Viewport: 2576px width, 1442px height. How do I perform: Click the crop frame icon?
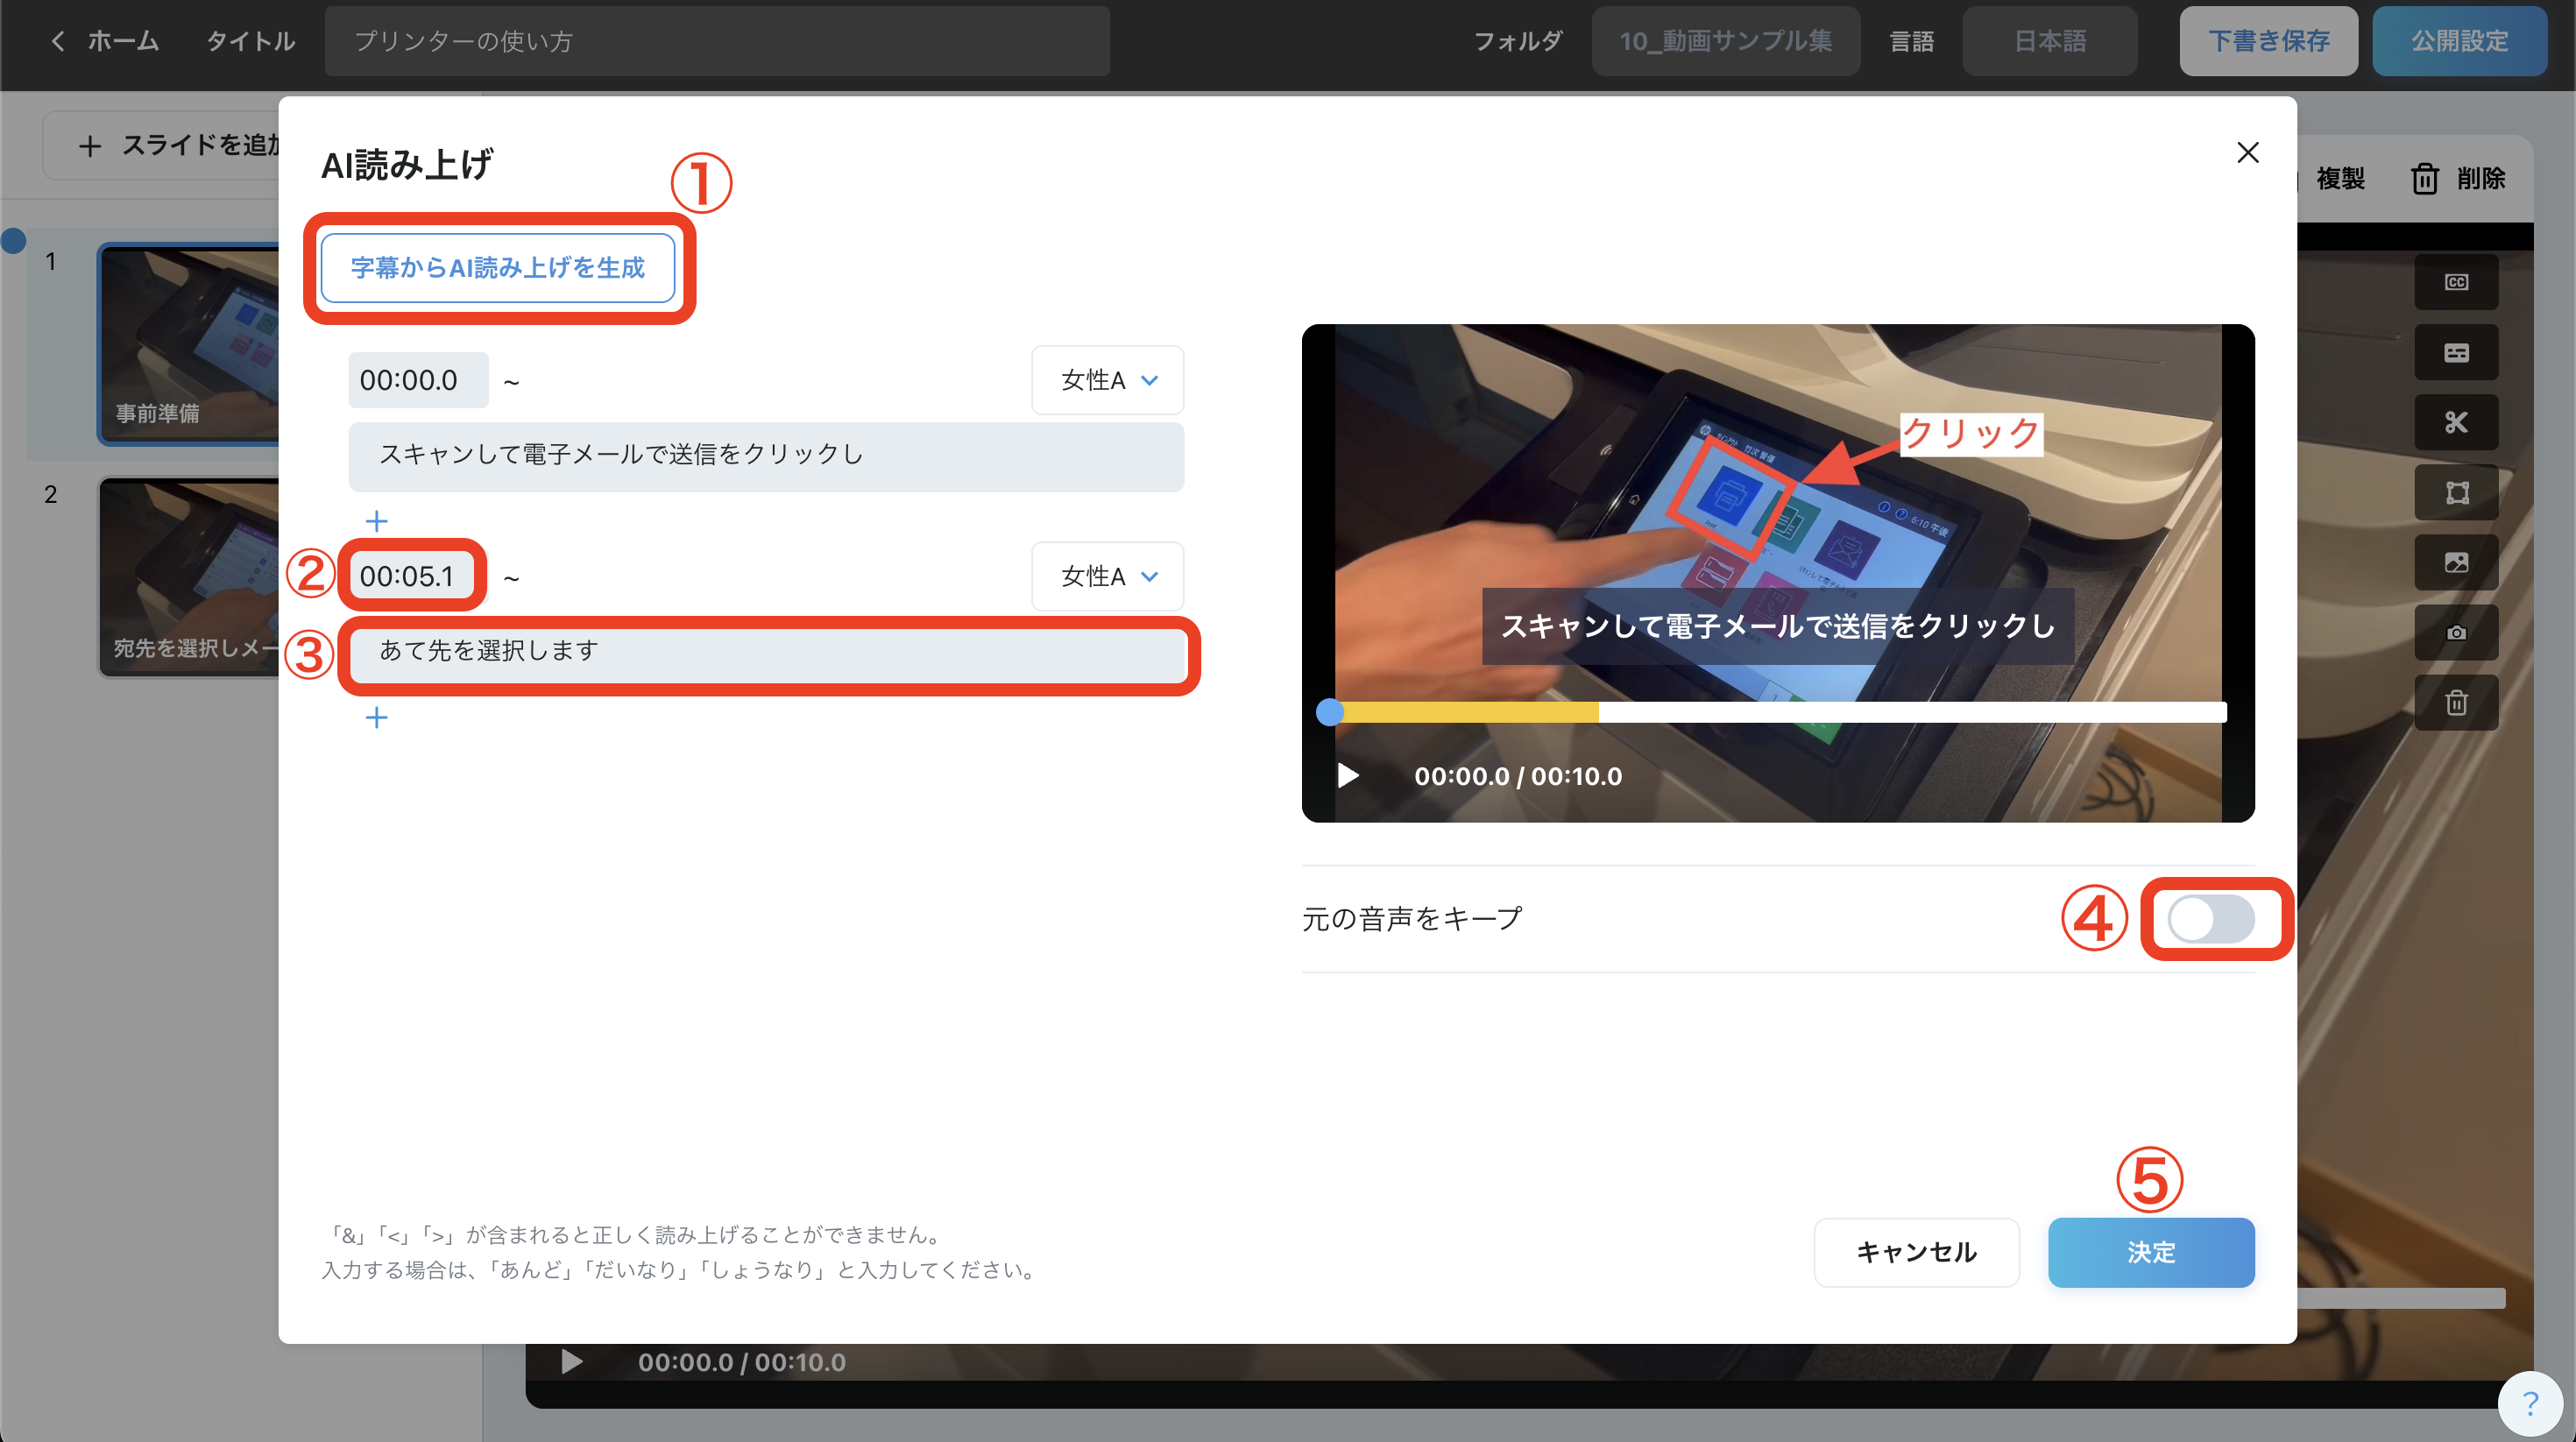[x=2455, y=492]
